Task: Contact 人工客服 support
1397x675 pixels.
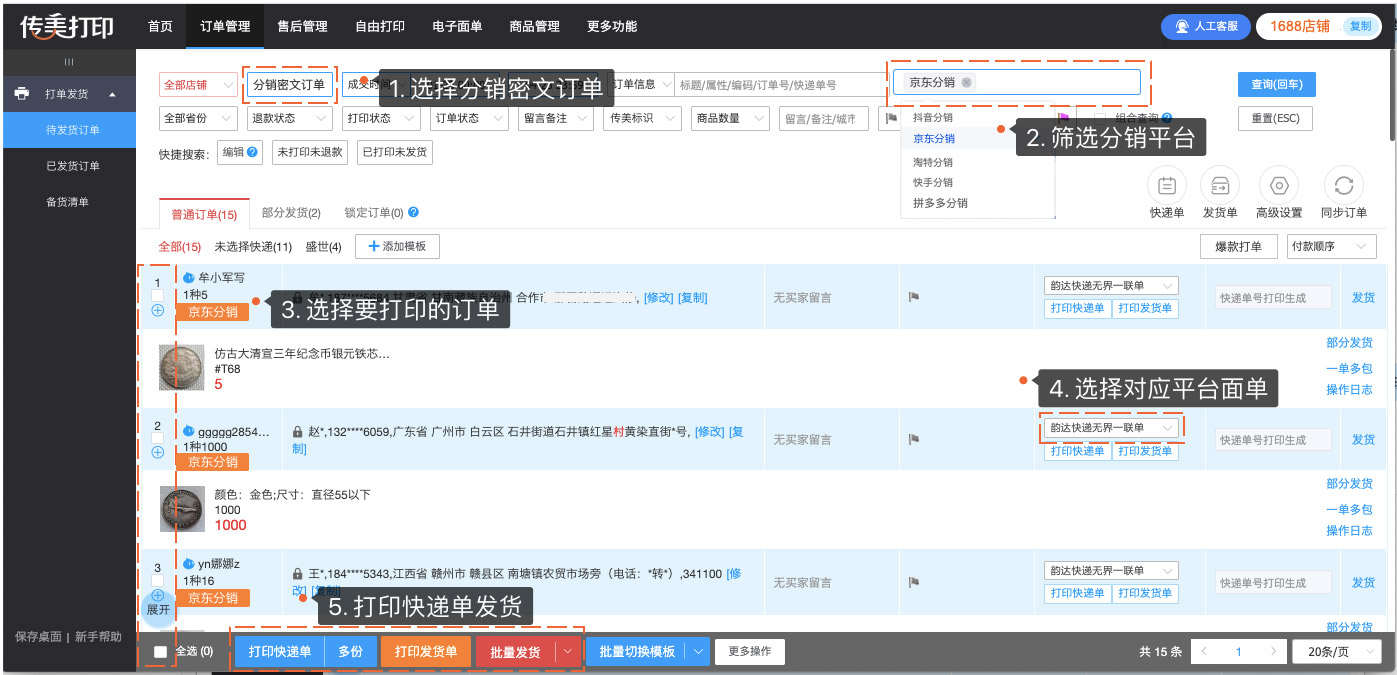Action: click(x=1205, y=26)
